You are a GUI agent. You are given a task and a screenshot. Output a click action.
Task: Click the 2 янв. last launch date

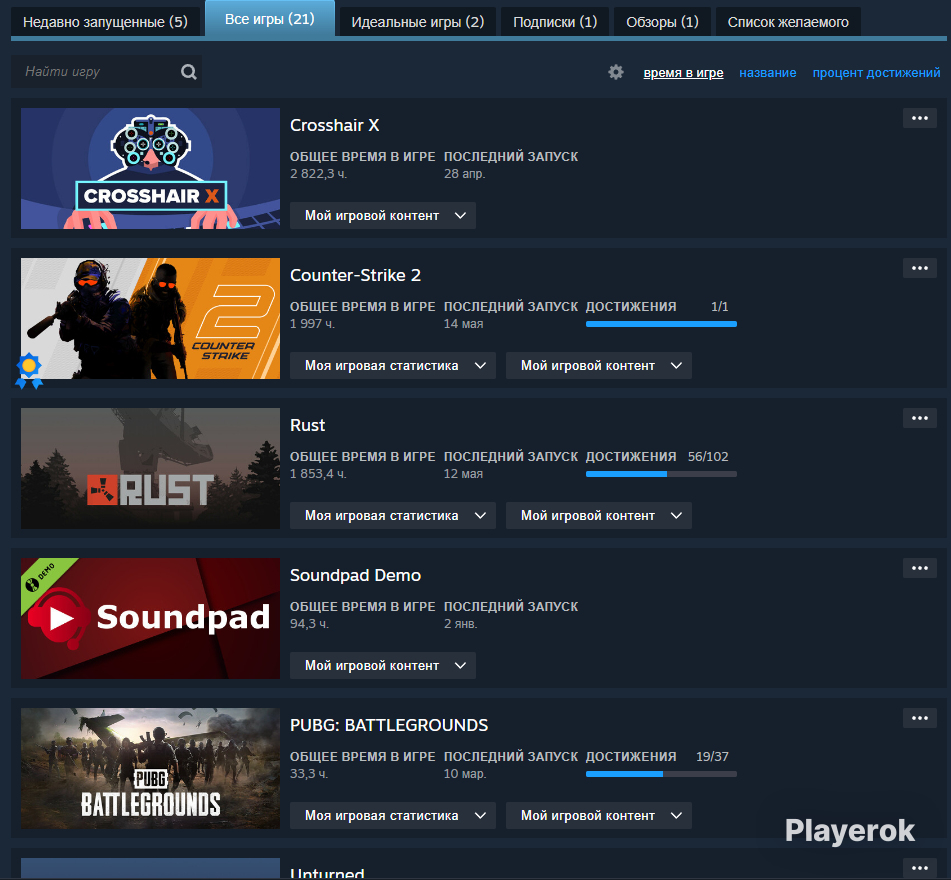click(x=460, y=623)
